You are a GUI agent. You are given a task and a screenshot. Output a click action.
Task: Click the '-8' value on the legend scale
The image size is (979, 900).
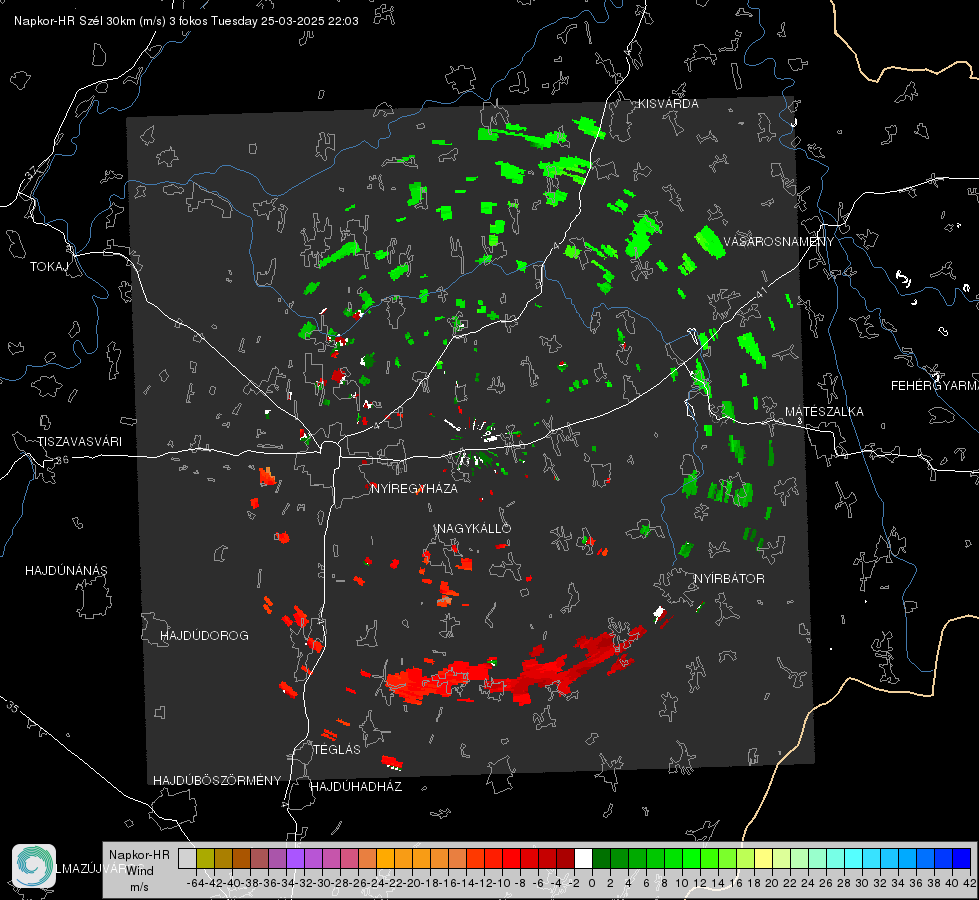click(x=520, y=883)
